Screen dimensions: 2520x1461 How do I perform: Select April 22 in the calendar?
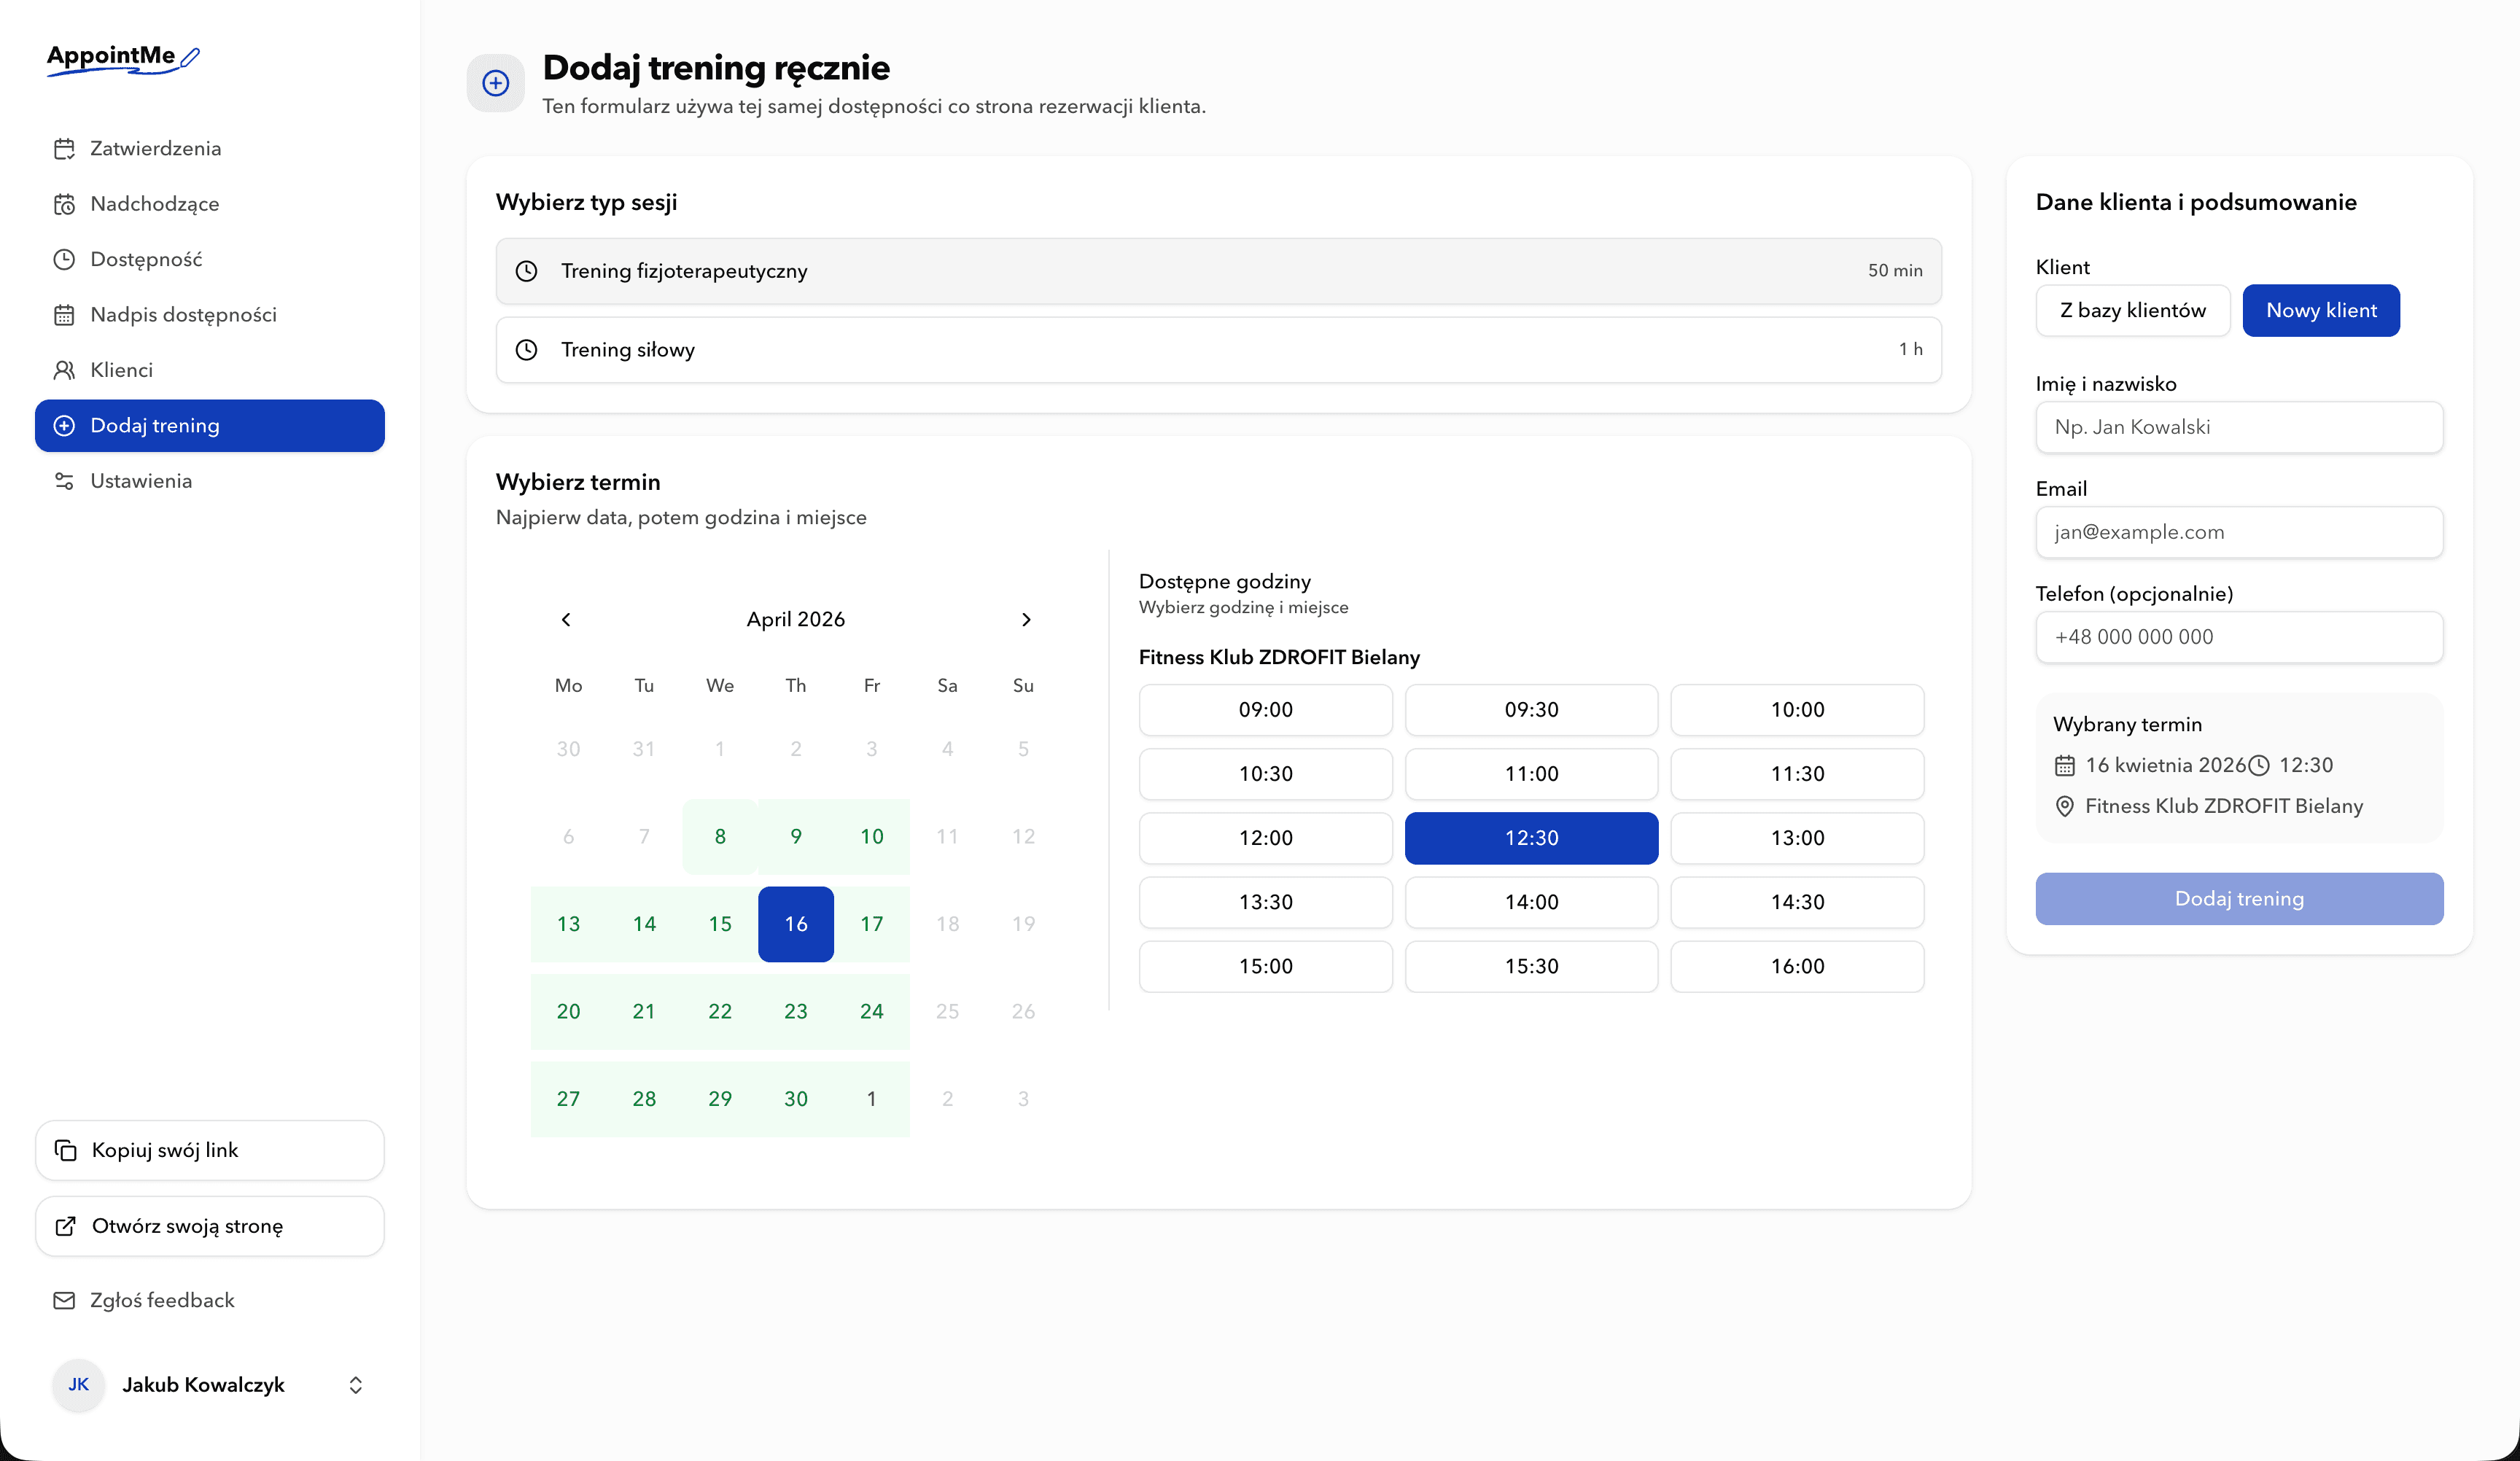tap(720, 1011)
